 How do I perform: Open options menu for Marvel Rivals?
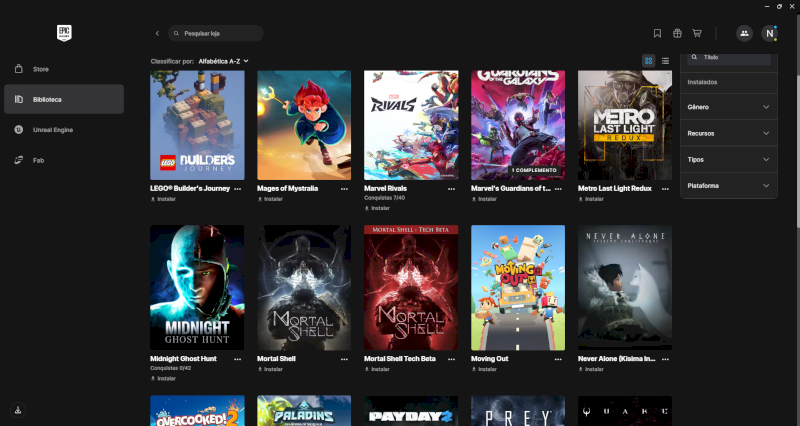coord(452,189)
